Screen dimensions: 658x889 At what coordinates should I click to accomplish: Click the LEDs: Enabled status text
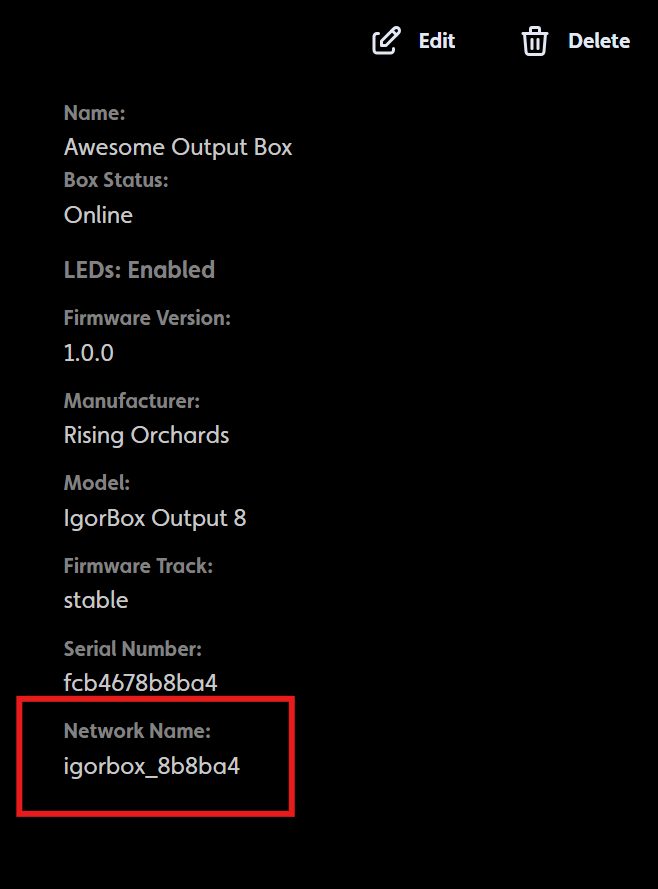139,269
